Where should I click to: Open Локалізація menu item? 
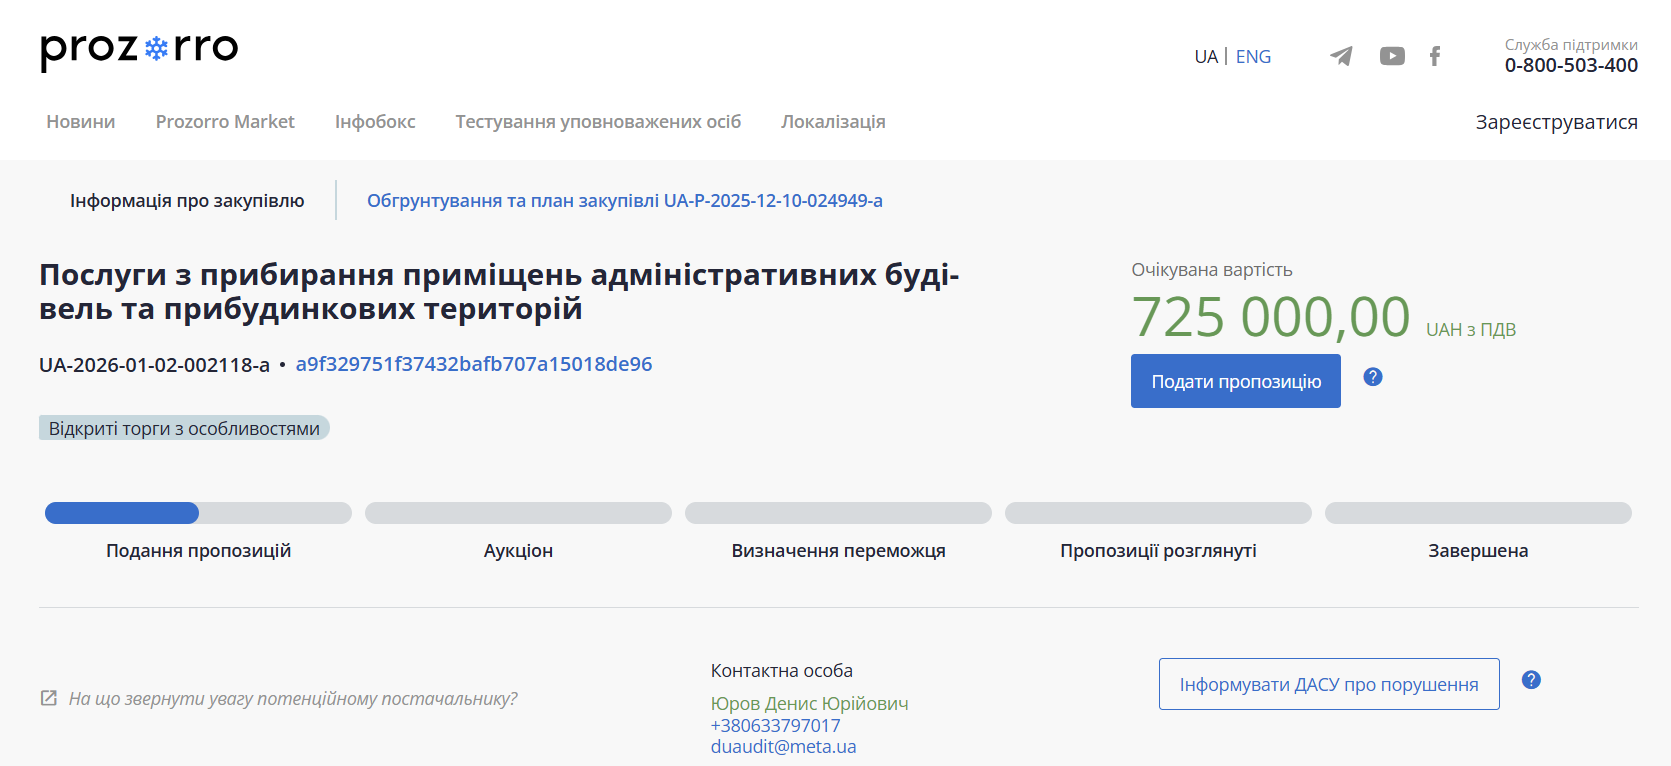833,122
